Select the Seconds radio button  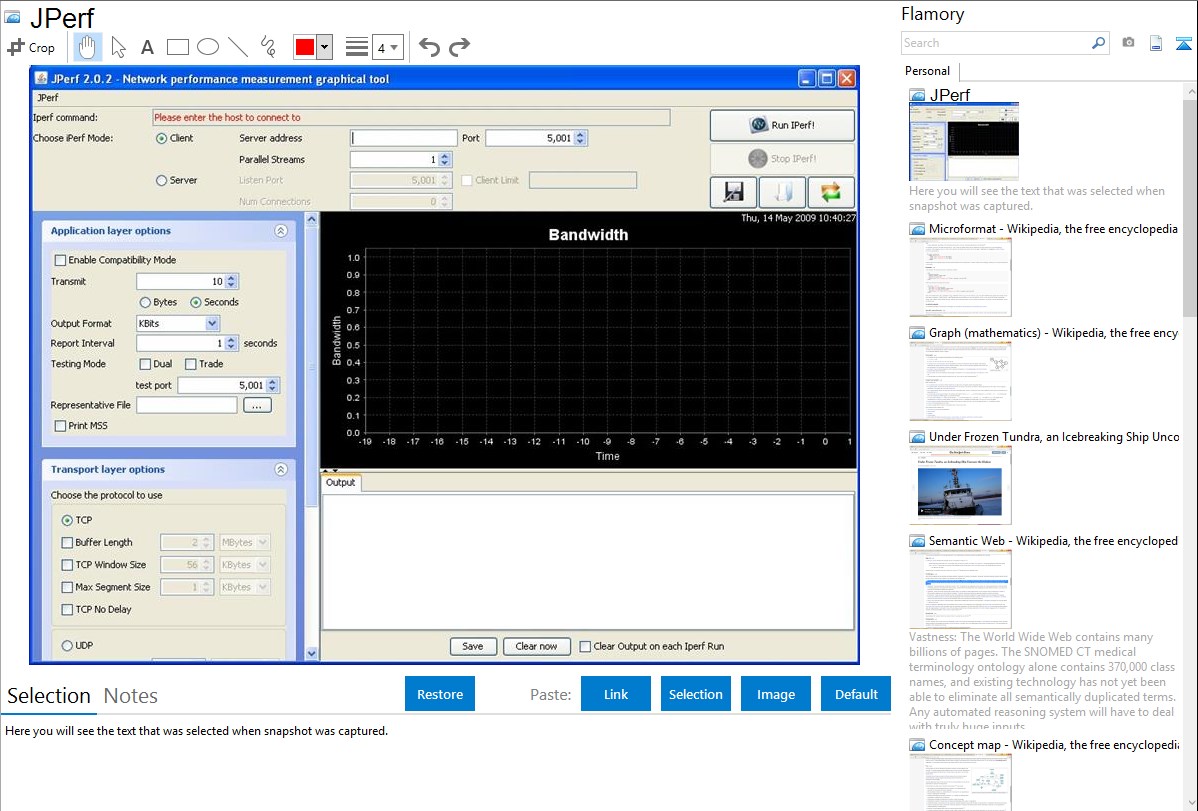point(196,302)
